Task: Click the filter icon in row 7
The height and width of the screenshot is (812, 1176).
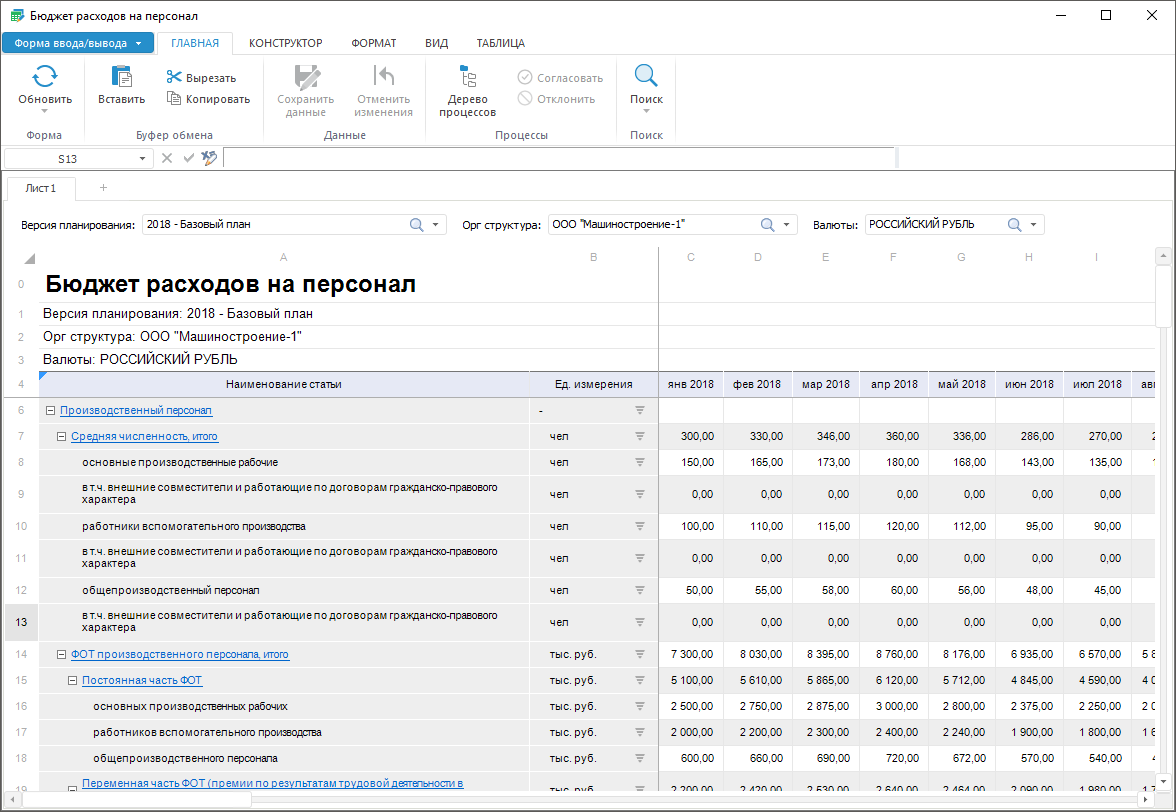Action: [x=640, y=437]
